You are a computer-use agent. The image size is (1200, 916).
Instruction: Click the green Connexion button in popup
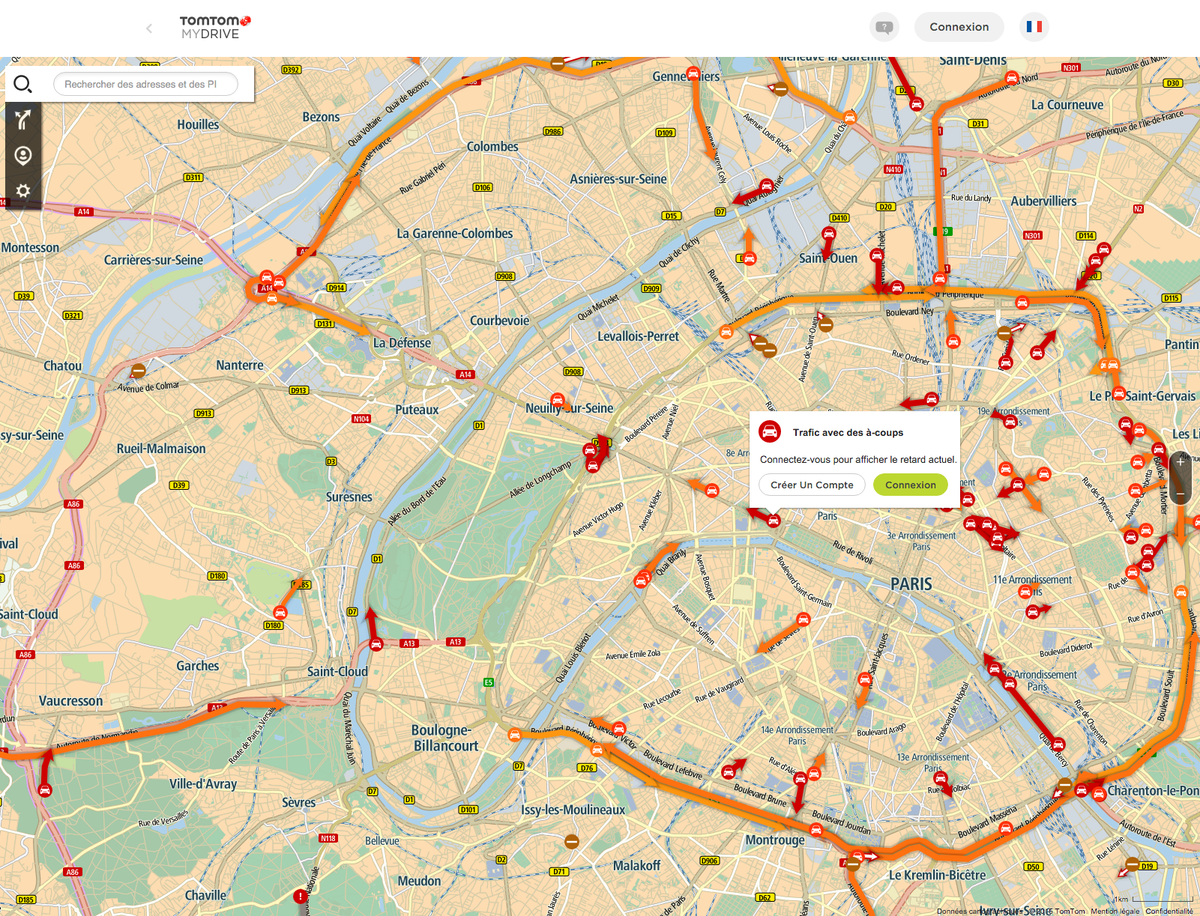point(910,485)
